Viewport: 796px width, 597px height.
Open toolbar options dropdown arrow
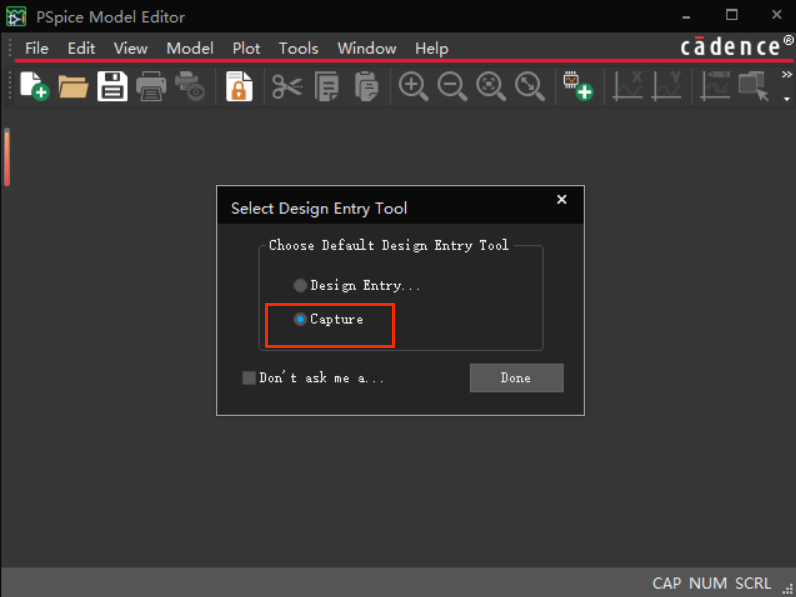click(787, 99)
